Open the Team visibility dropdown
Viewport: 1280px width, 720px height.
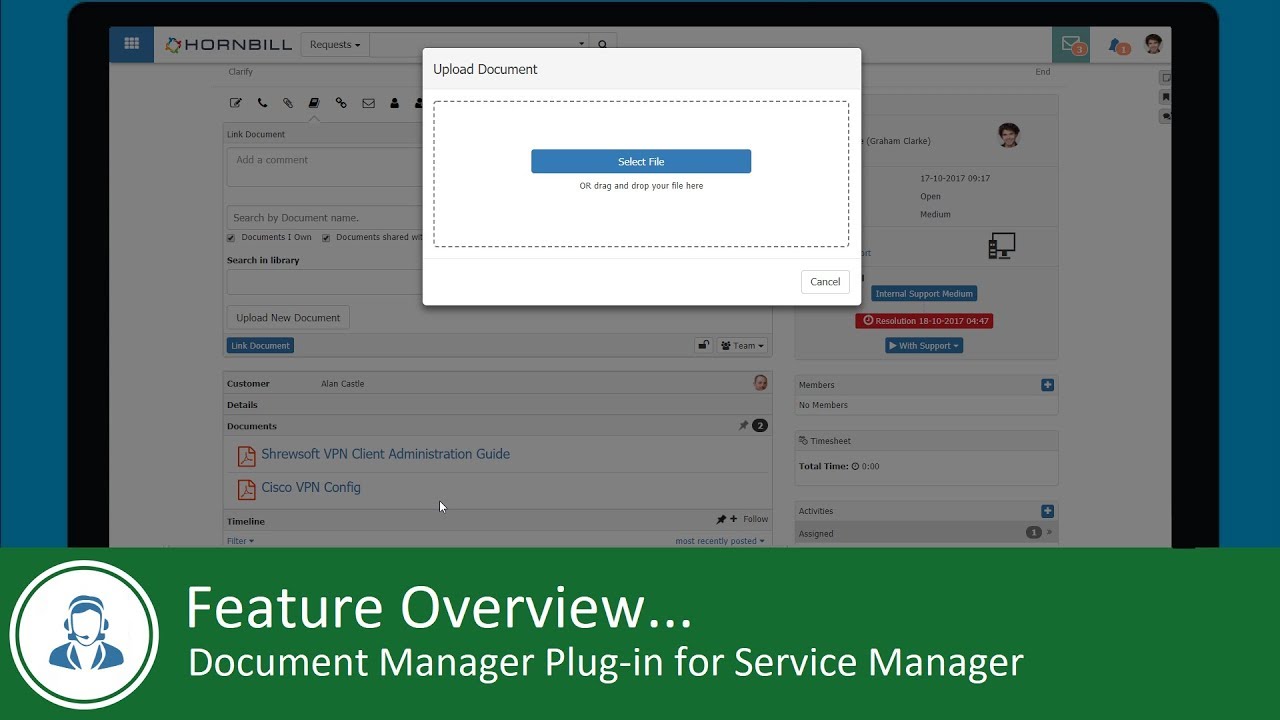[x=742, y=345]
